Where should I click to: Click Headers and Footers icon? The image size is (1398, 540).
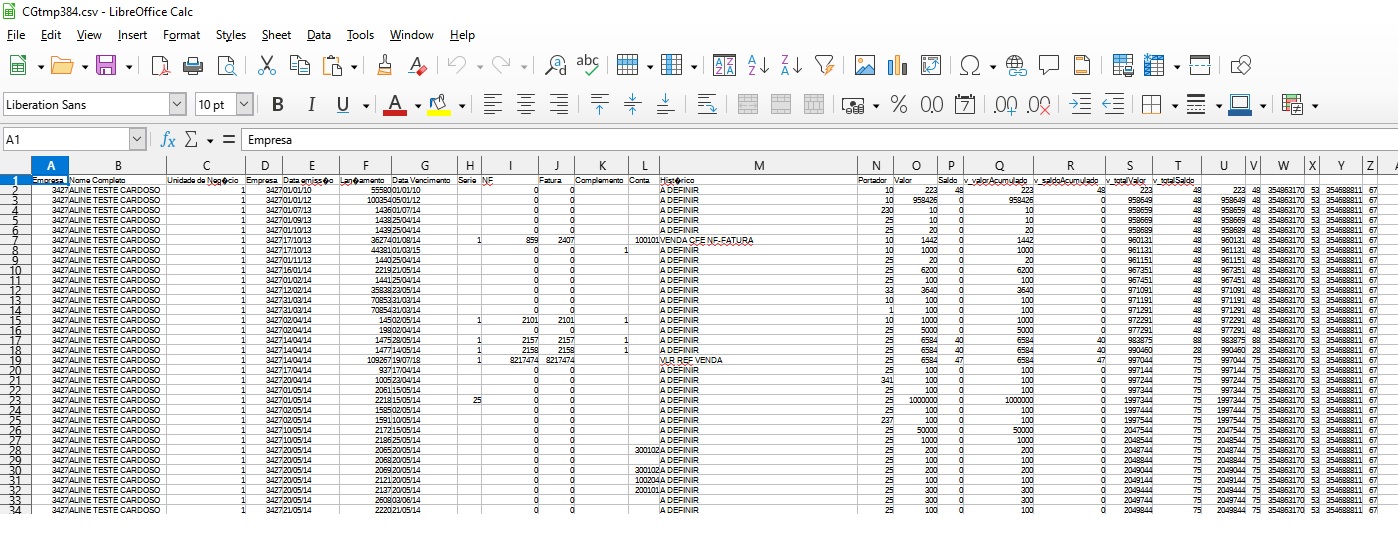pyautogui.click(x=1082, y=66)
